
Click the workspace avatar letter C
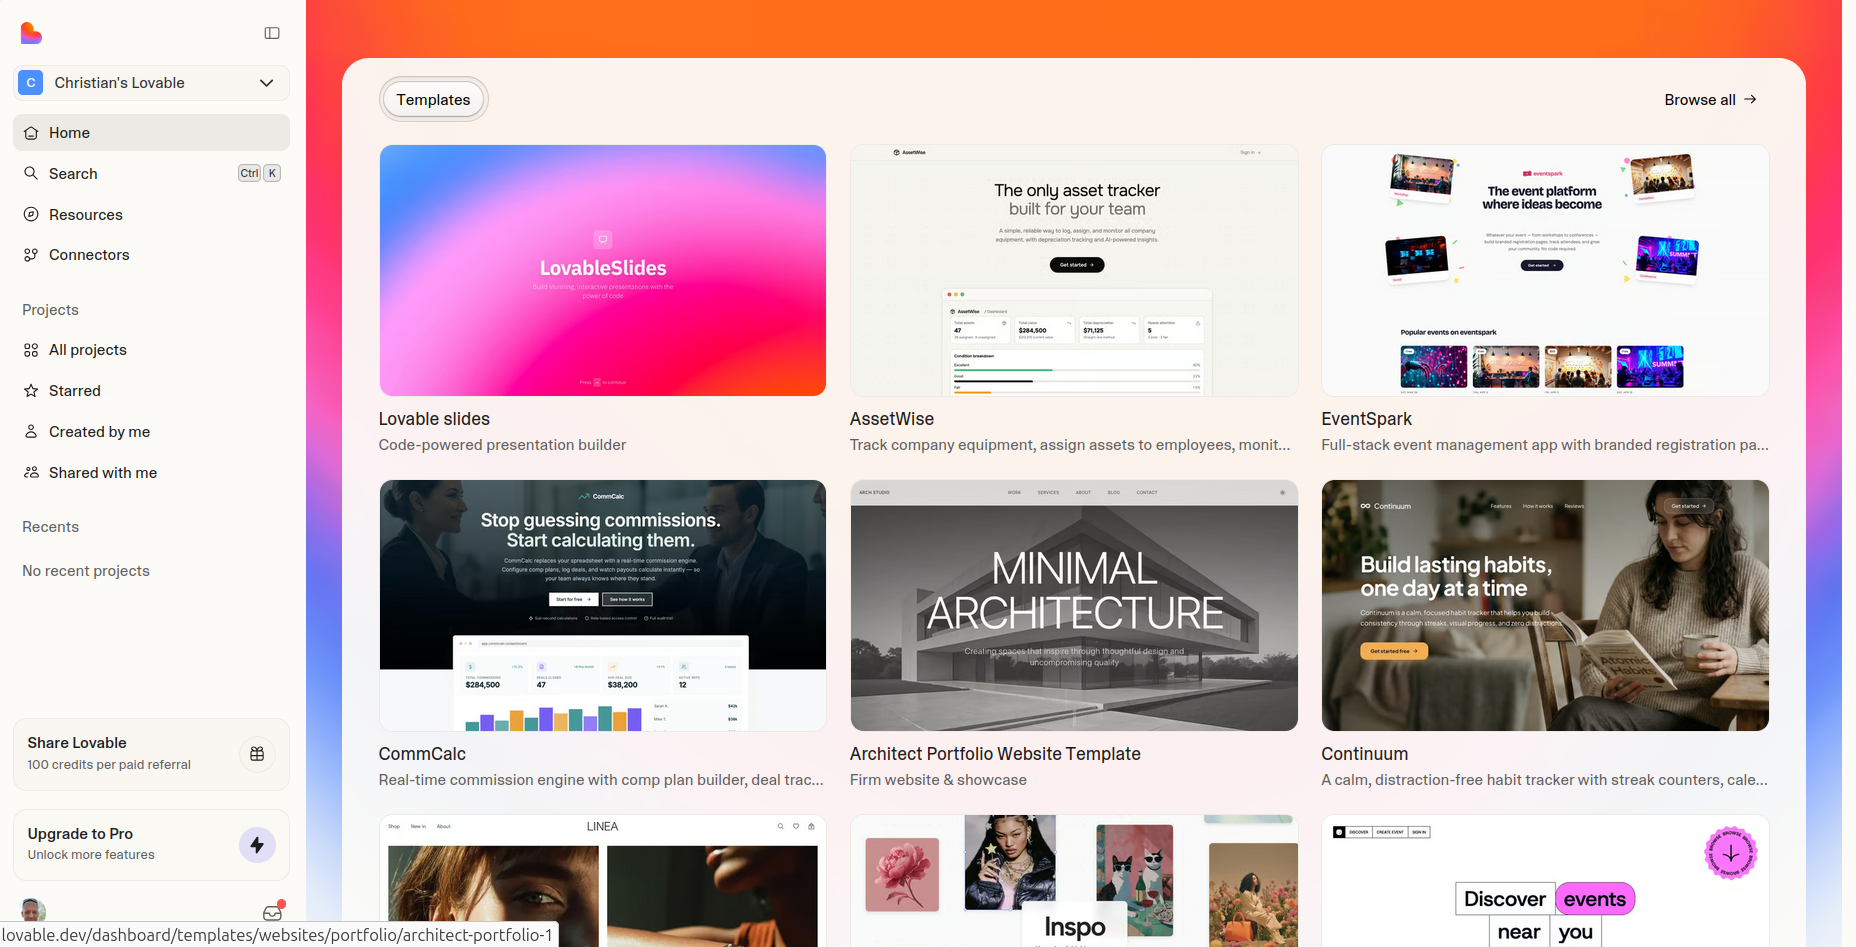pos(31,83)
